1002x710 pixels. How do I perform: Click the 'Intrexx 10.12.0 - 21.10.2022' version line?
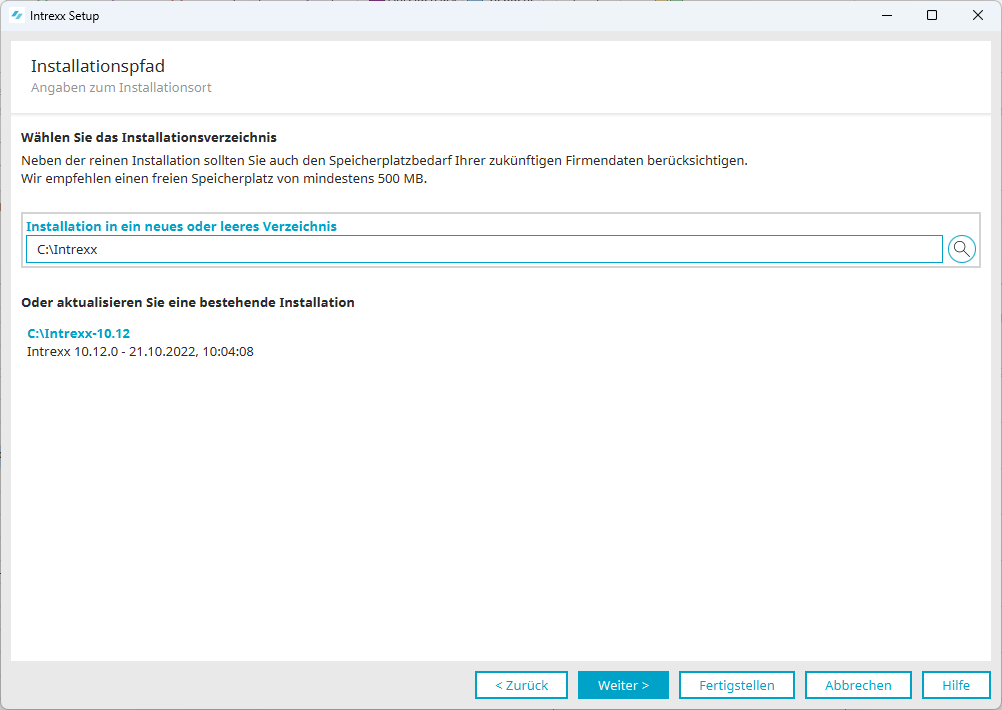(140, 351)
